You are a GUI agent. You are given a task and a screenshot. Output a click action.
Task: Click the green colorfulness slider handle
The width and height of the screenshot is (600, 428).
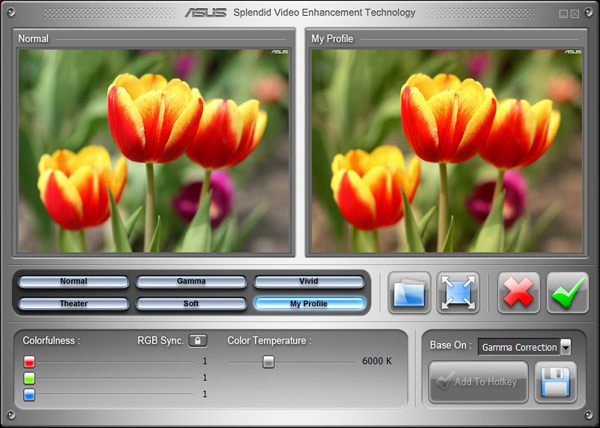[29, 378]
